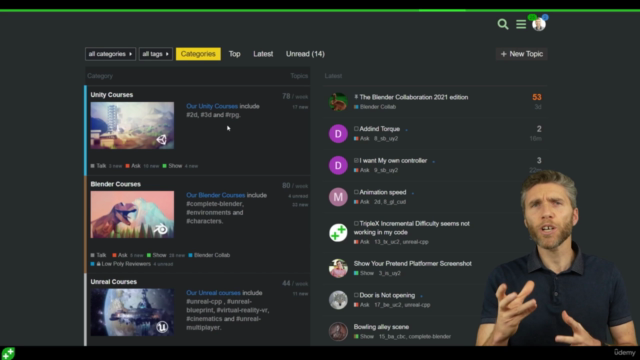Click the complete-blender tag on Bowling alley scene
This screenshot has width=640, height=360.
[x=429, y=337]
